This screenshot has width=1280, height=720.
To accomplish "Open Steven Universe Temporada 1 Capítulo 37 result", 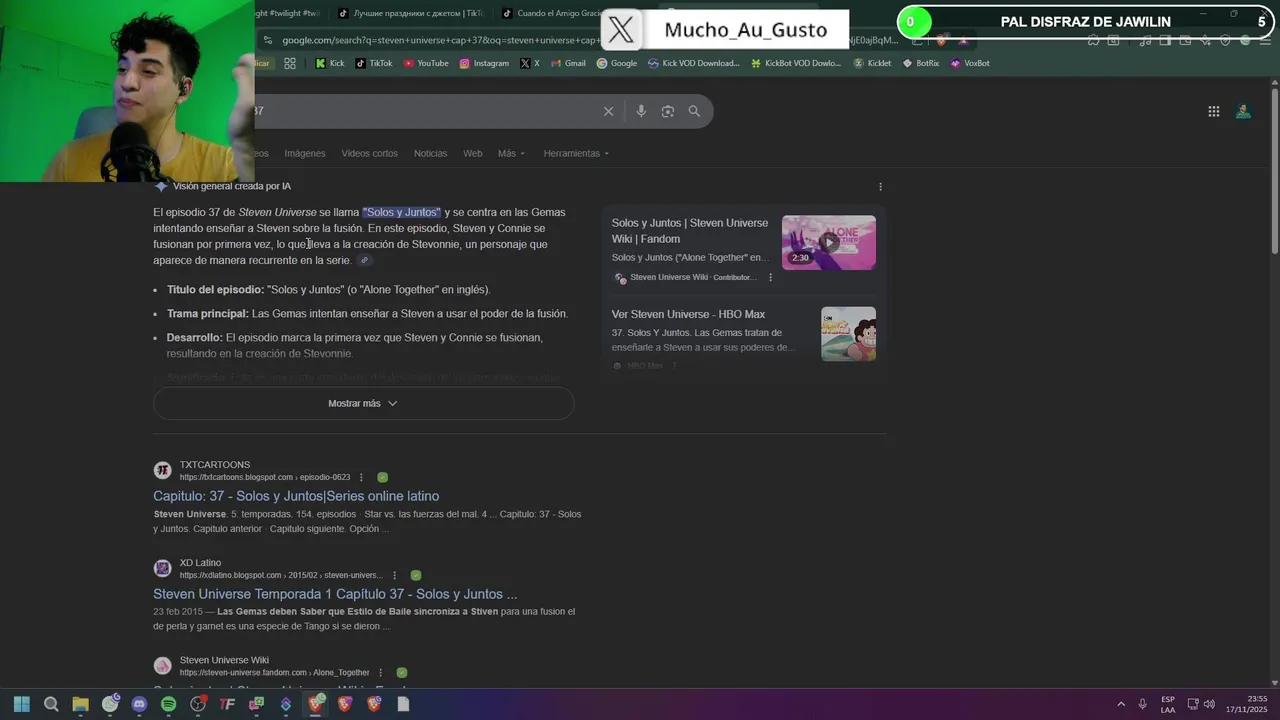I will (x=335, y=594).
